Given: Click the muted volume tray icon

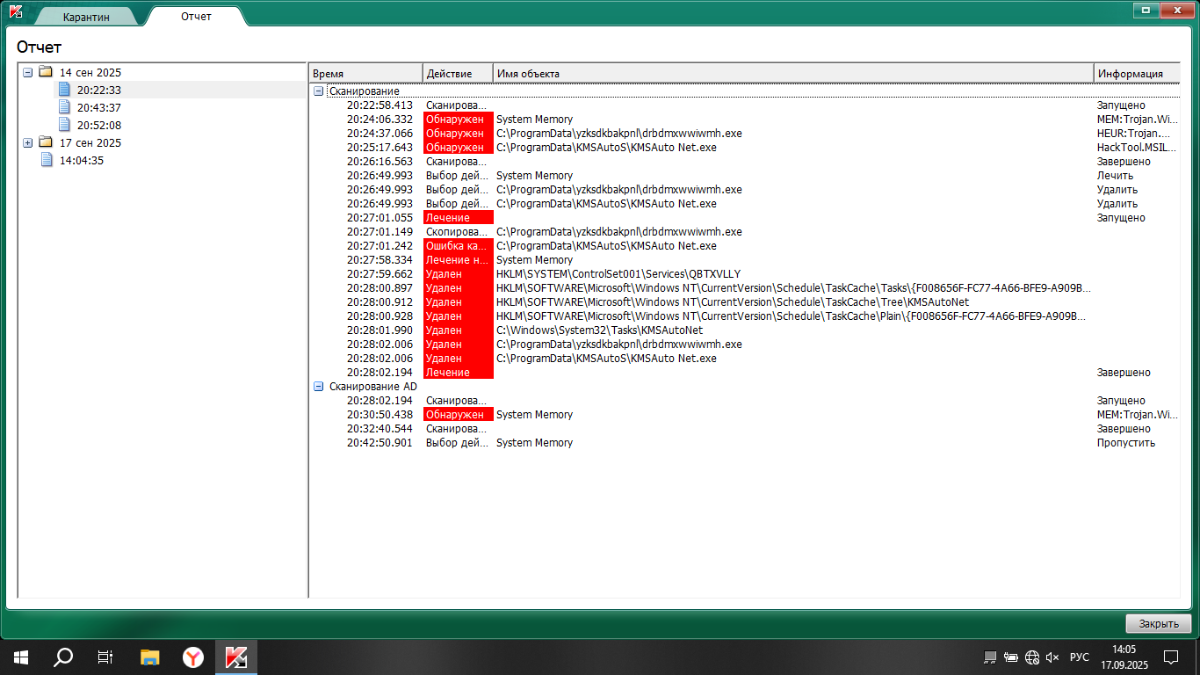Looking at the screenshot, I should (x=1053, y=657).
